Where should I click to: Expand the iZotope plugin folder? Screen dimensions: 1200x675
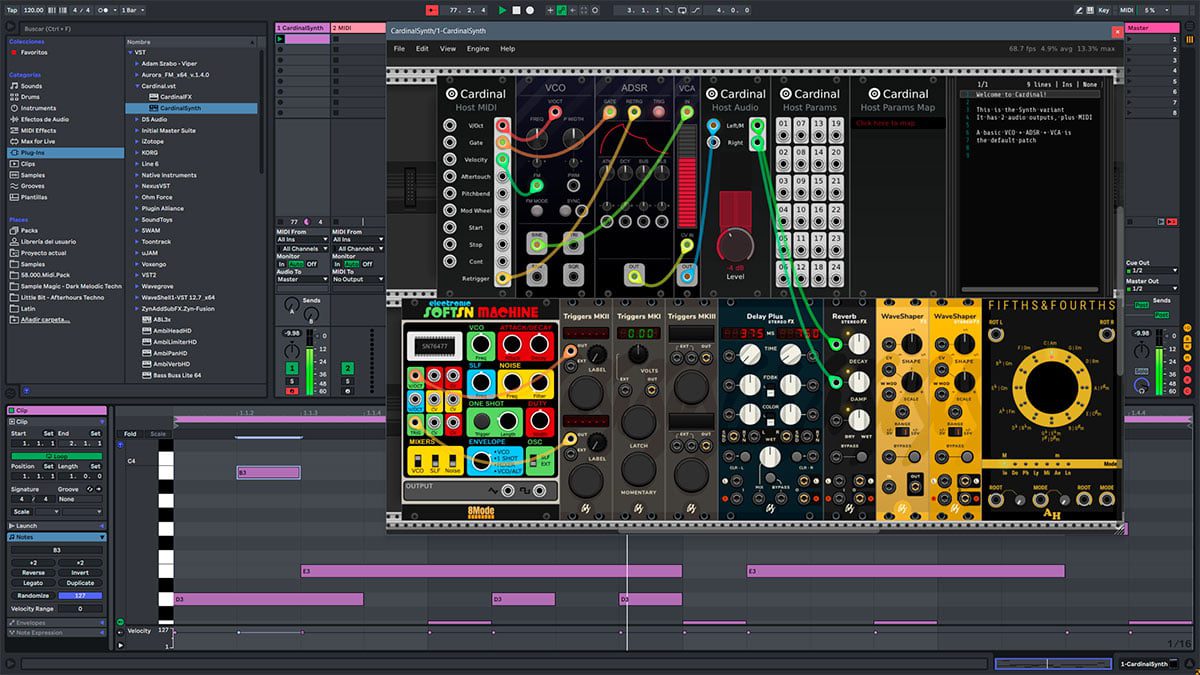click(137, 141)
